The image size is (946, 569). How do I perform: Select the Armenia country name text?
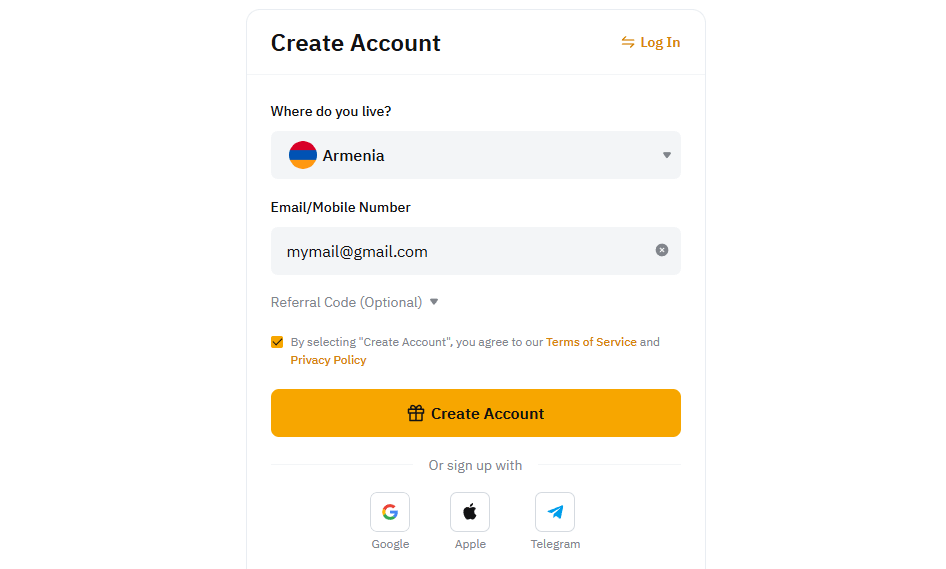353,156
